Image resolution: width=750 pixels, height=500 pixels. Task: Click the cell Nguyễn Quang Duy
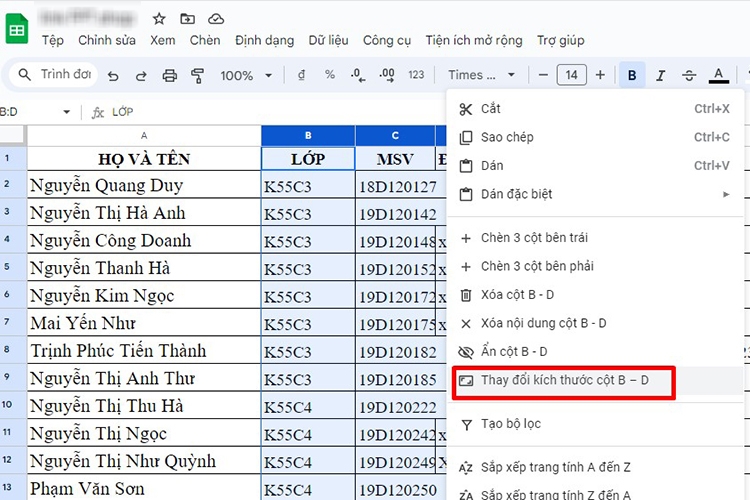point(144,185)
